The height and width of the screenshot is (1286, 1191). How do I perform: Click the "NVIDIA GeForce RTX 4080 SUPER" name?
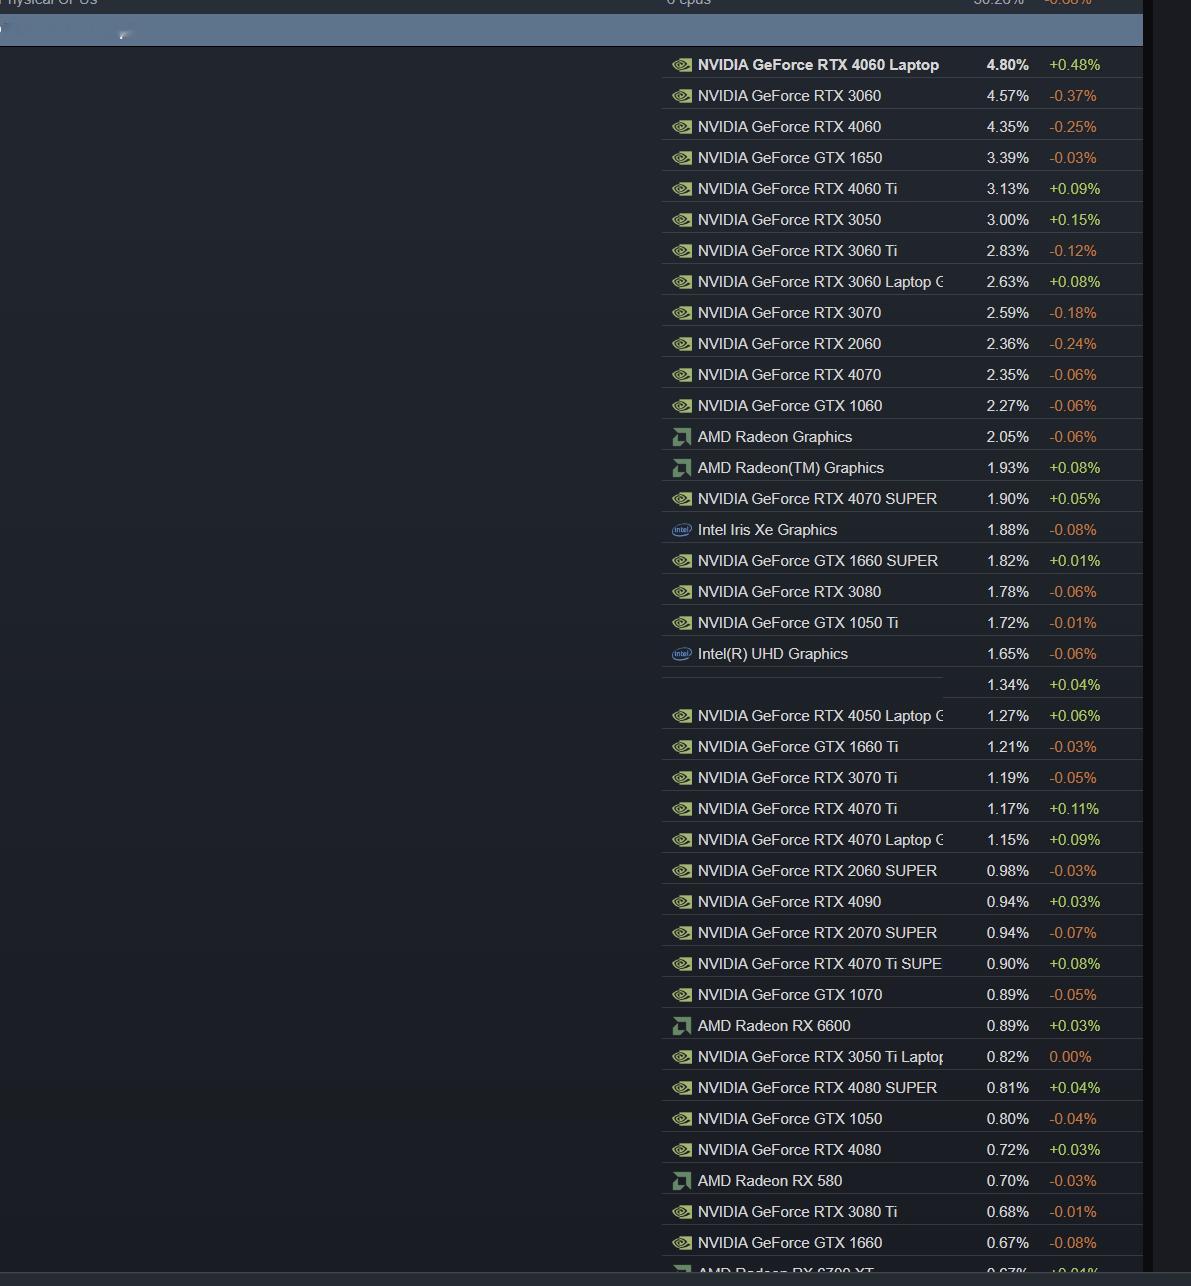click(817, 1088)
